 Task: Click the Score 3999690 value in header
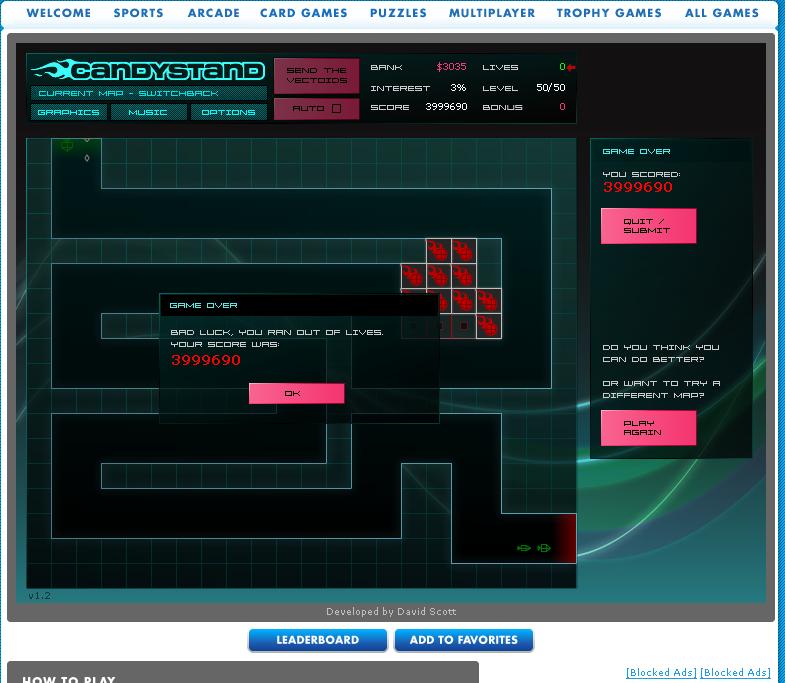(x=446, y=107)
